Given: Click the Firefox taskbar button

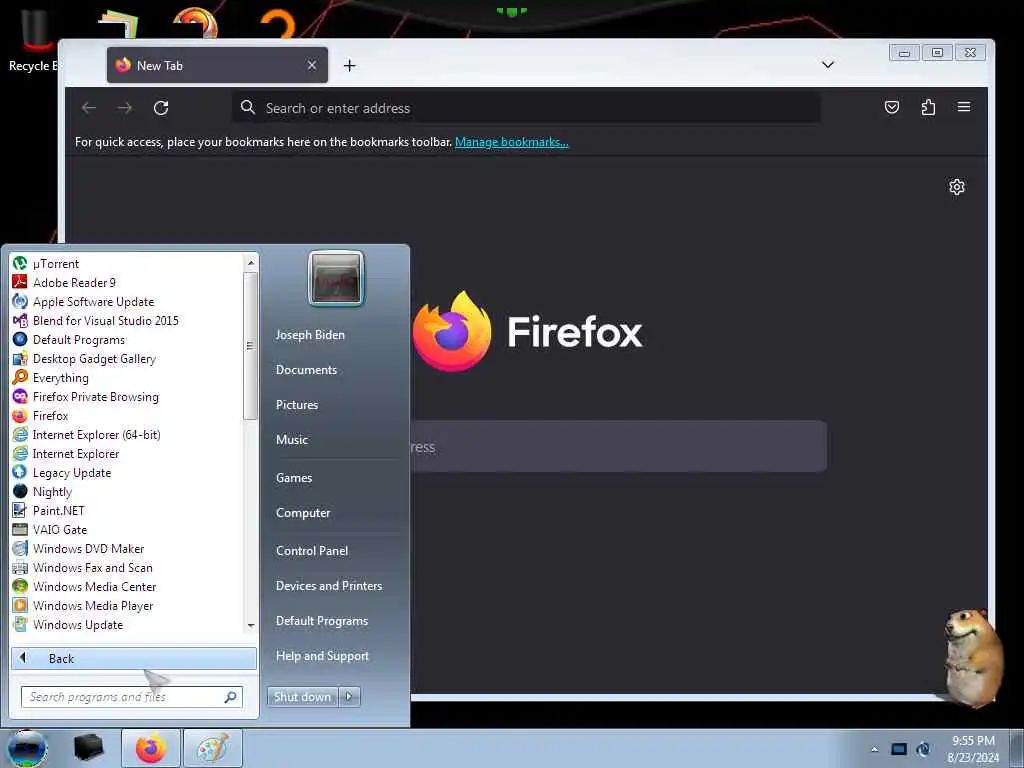Looking at the screenshot, I should click(x=151, y=748).
